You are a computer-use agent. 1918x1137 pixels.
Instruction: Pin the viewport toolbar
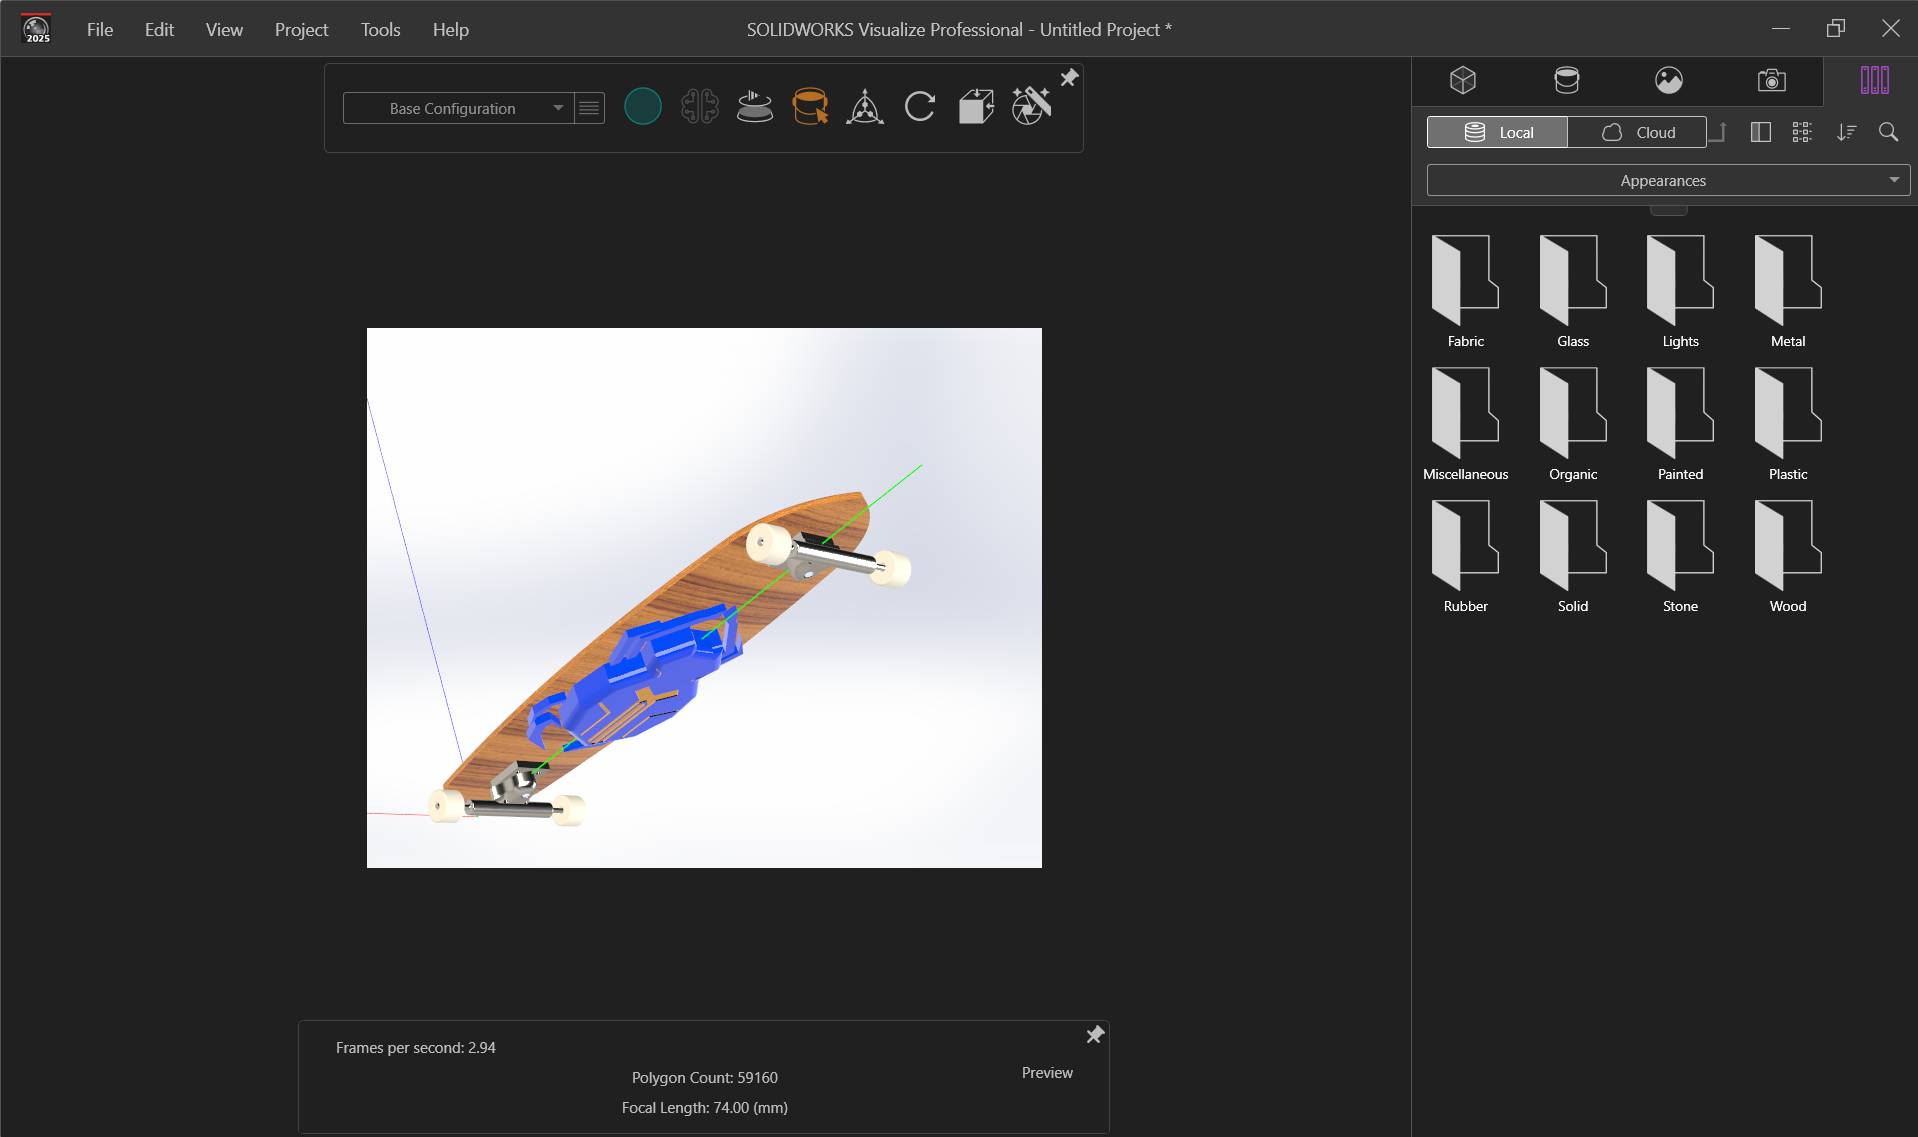point(1069,76)
